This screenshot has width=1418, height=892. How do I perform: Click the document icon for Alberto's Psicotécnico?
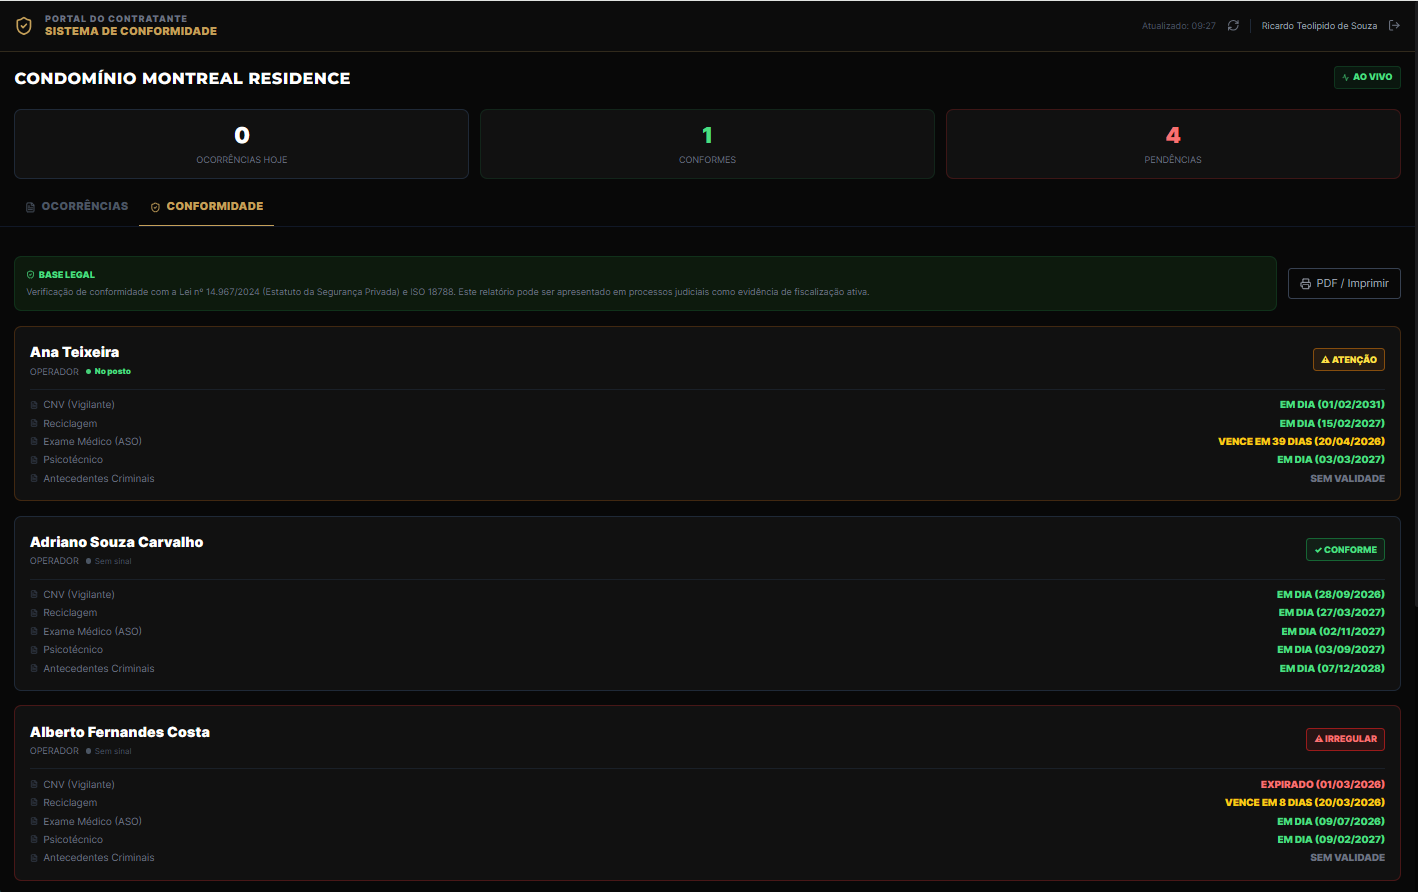(x=34, y=840)
